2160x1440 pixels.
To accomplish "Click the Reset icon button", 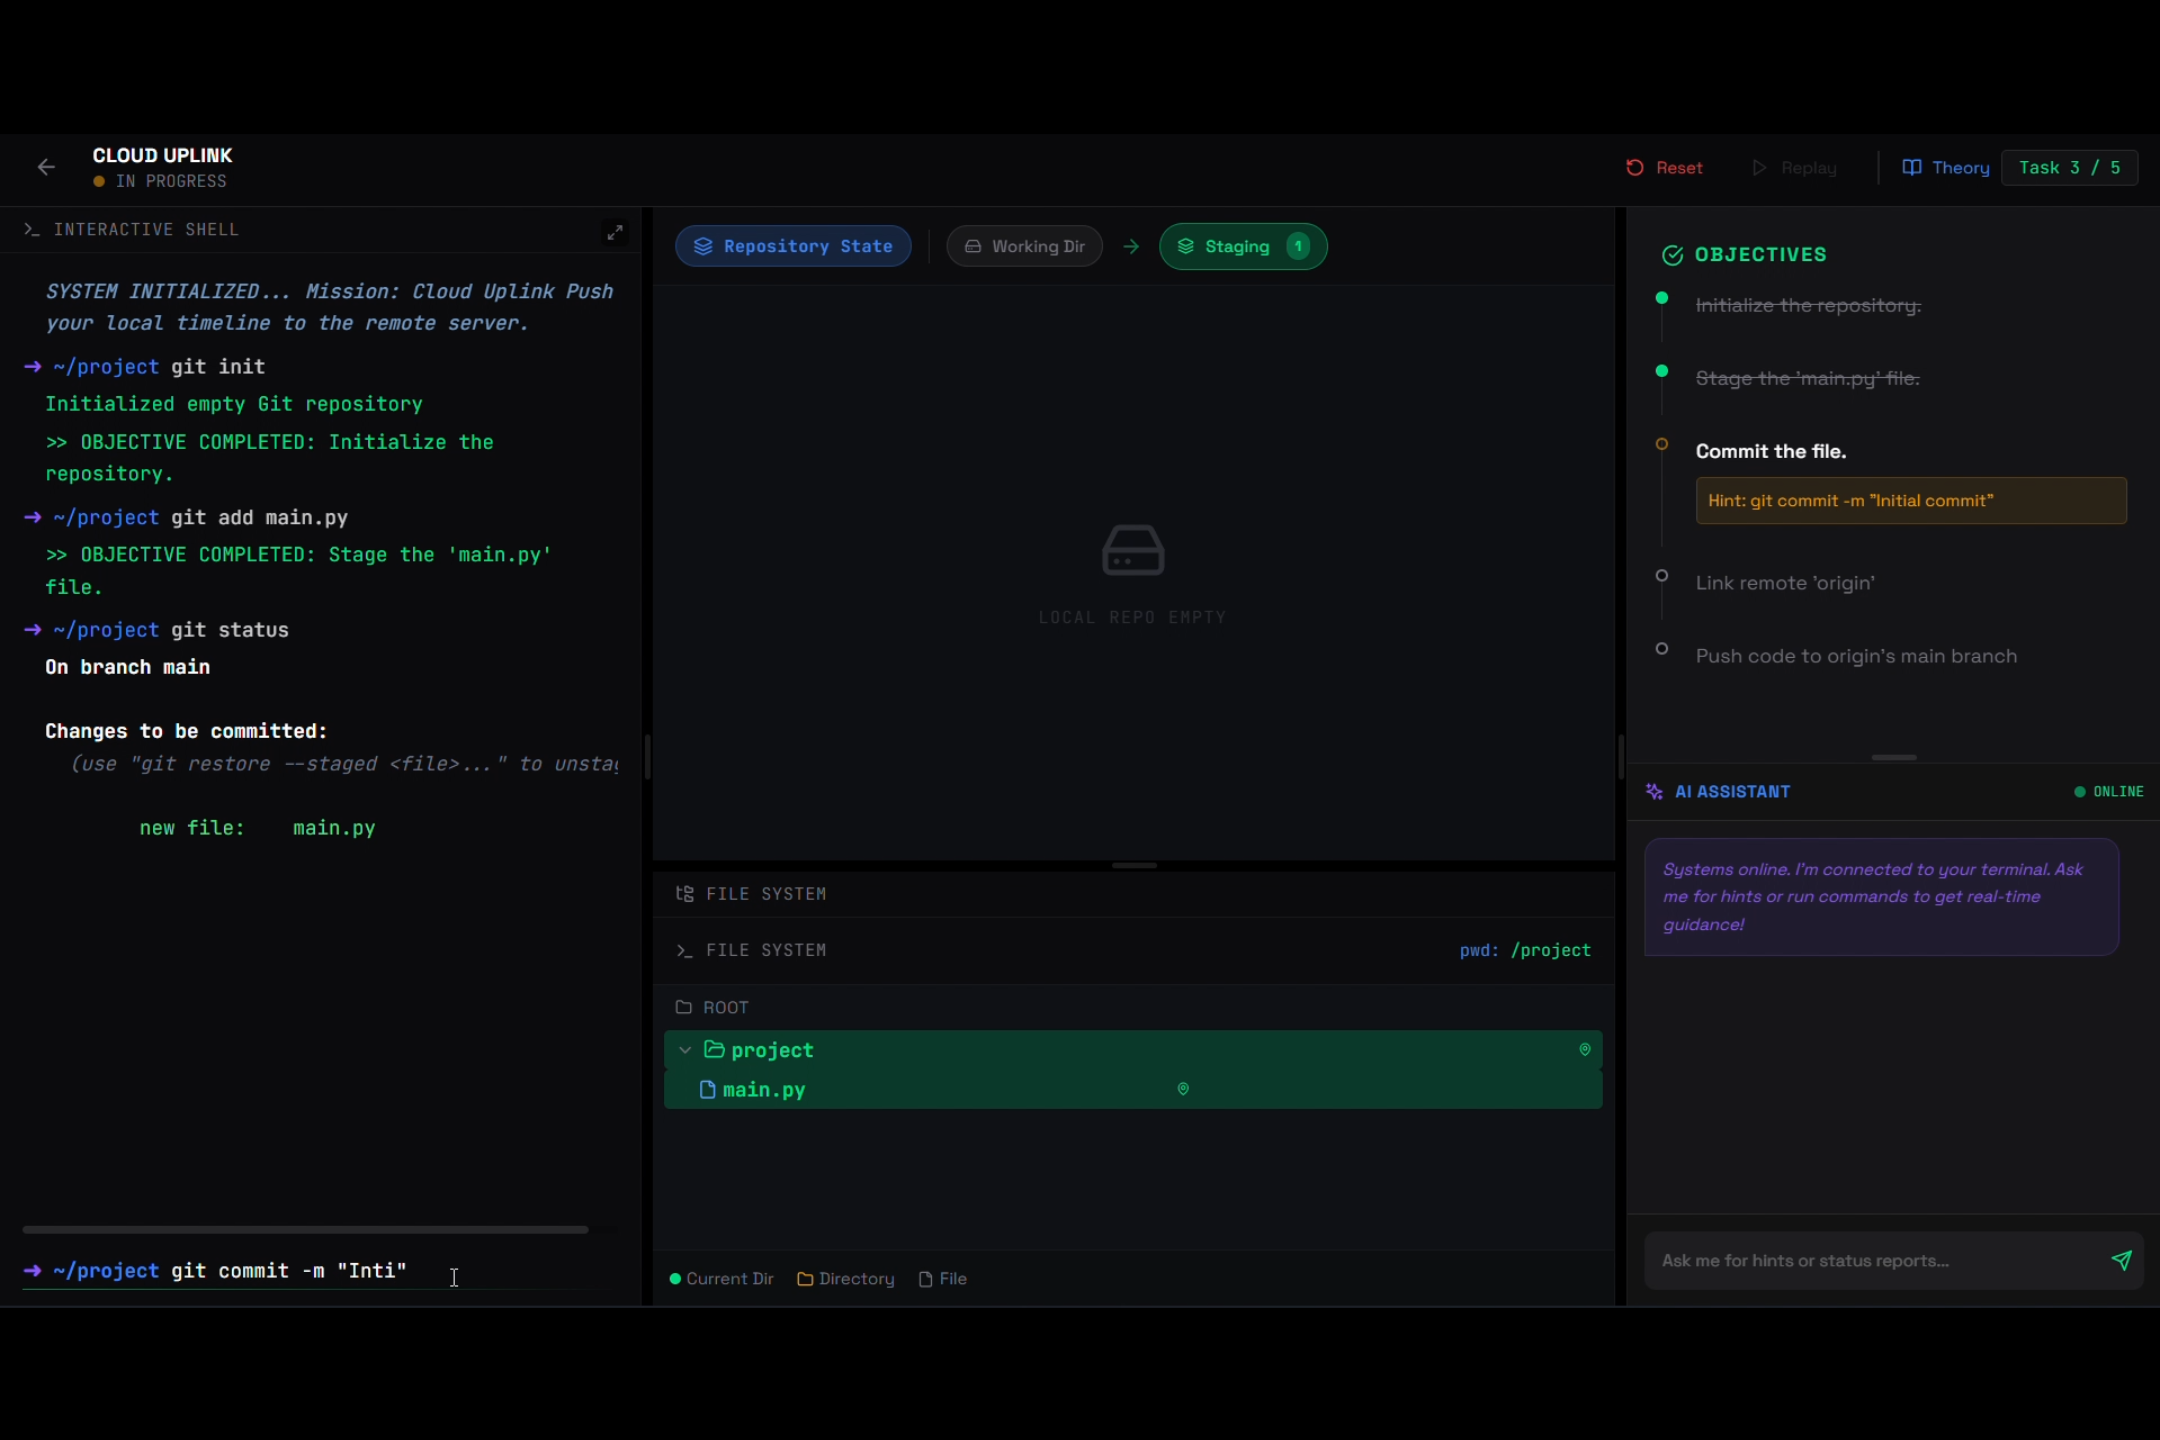I will 1635,168.
